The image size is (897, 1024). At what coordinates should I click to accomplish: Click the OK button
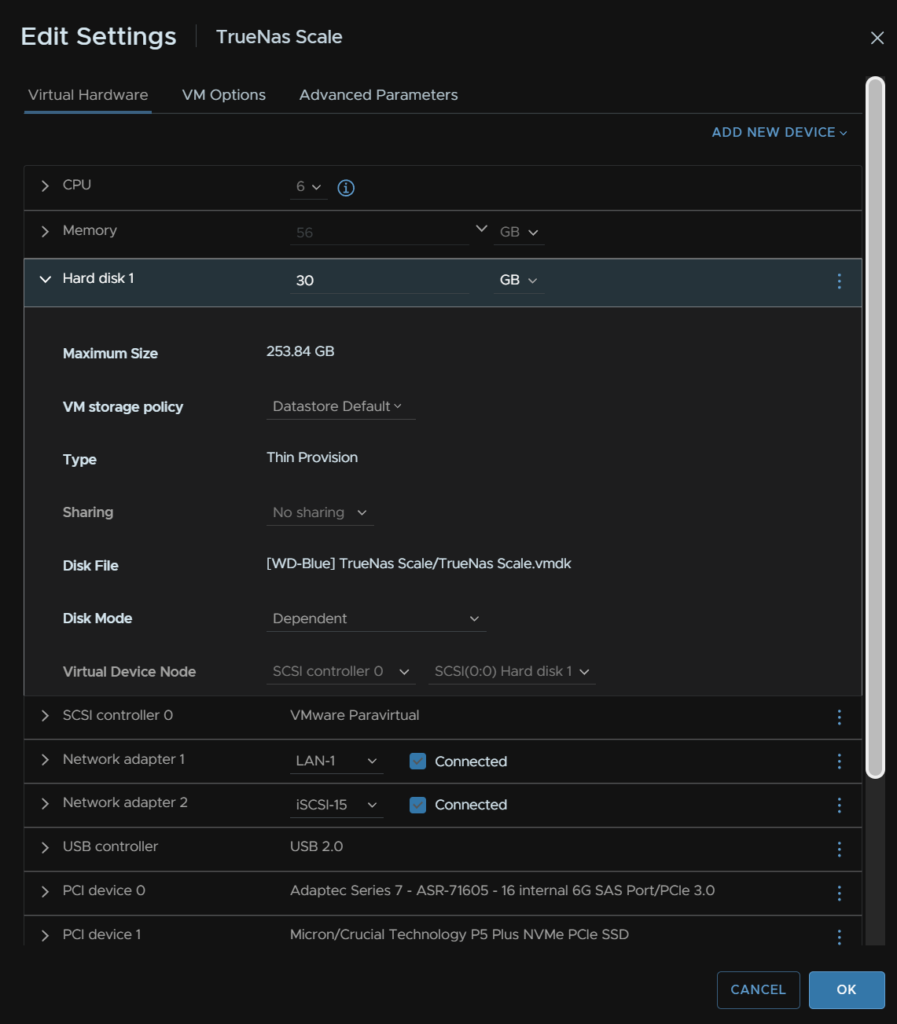(846, 989)
